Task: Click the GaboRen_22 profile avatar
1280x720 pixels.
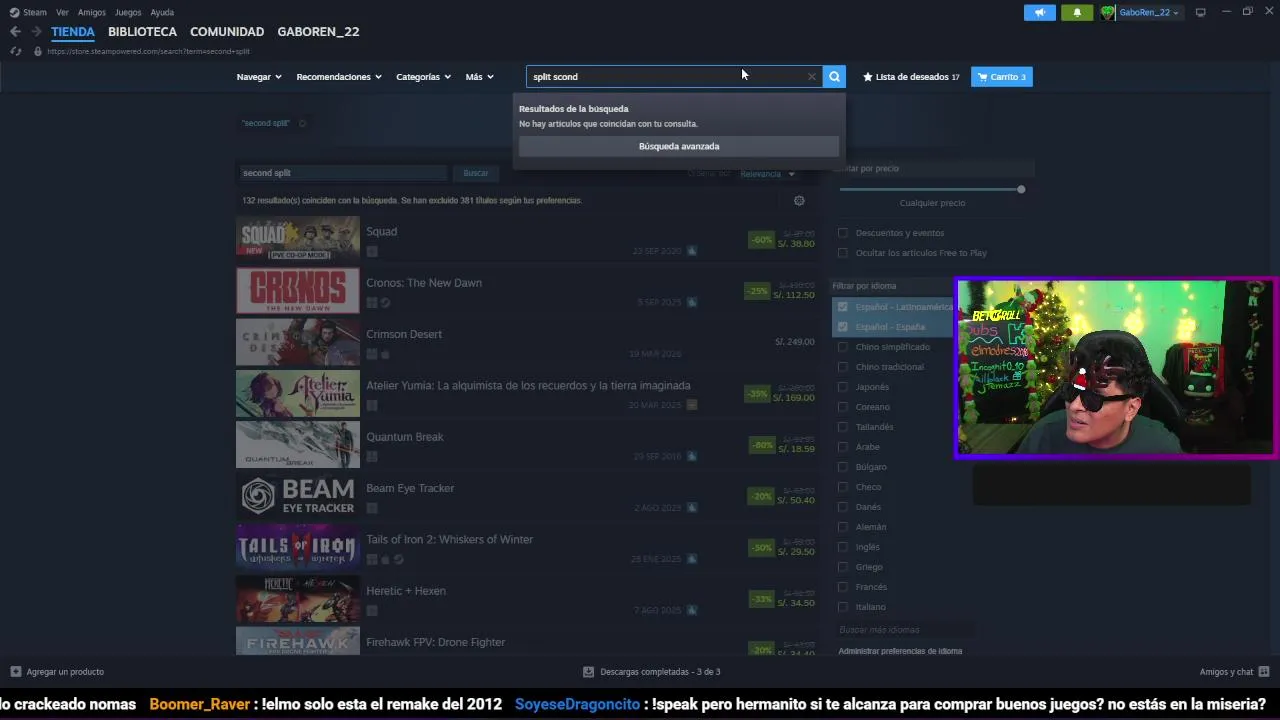Action: point(1108,12)
